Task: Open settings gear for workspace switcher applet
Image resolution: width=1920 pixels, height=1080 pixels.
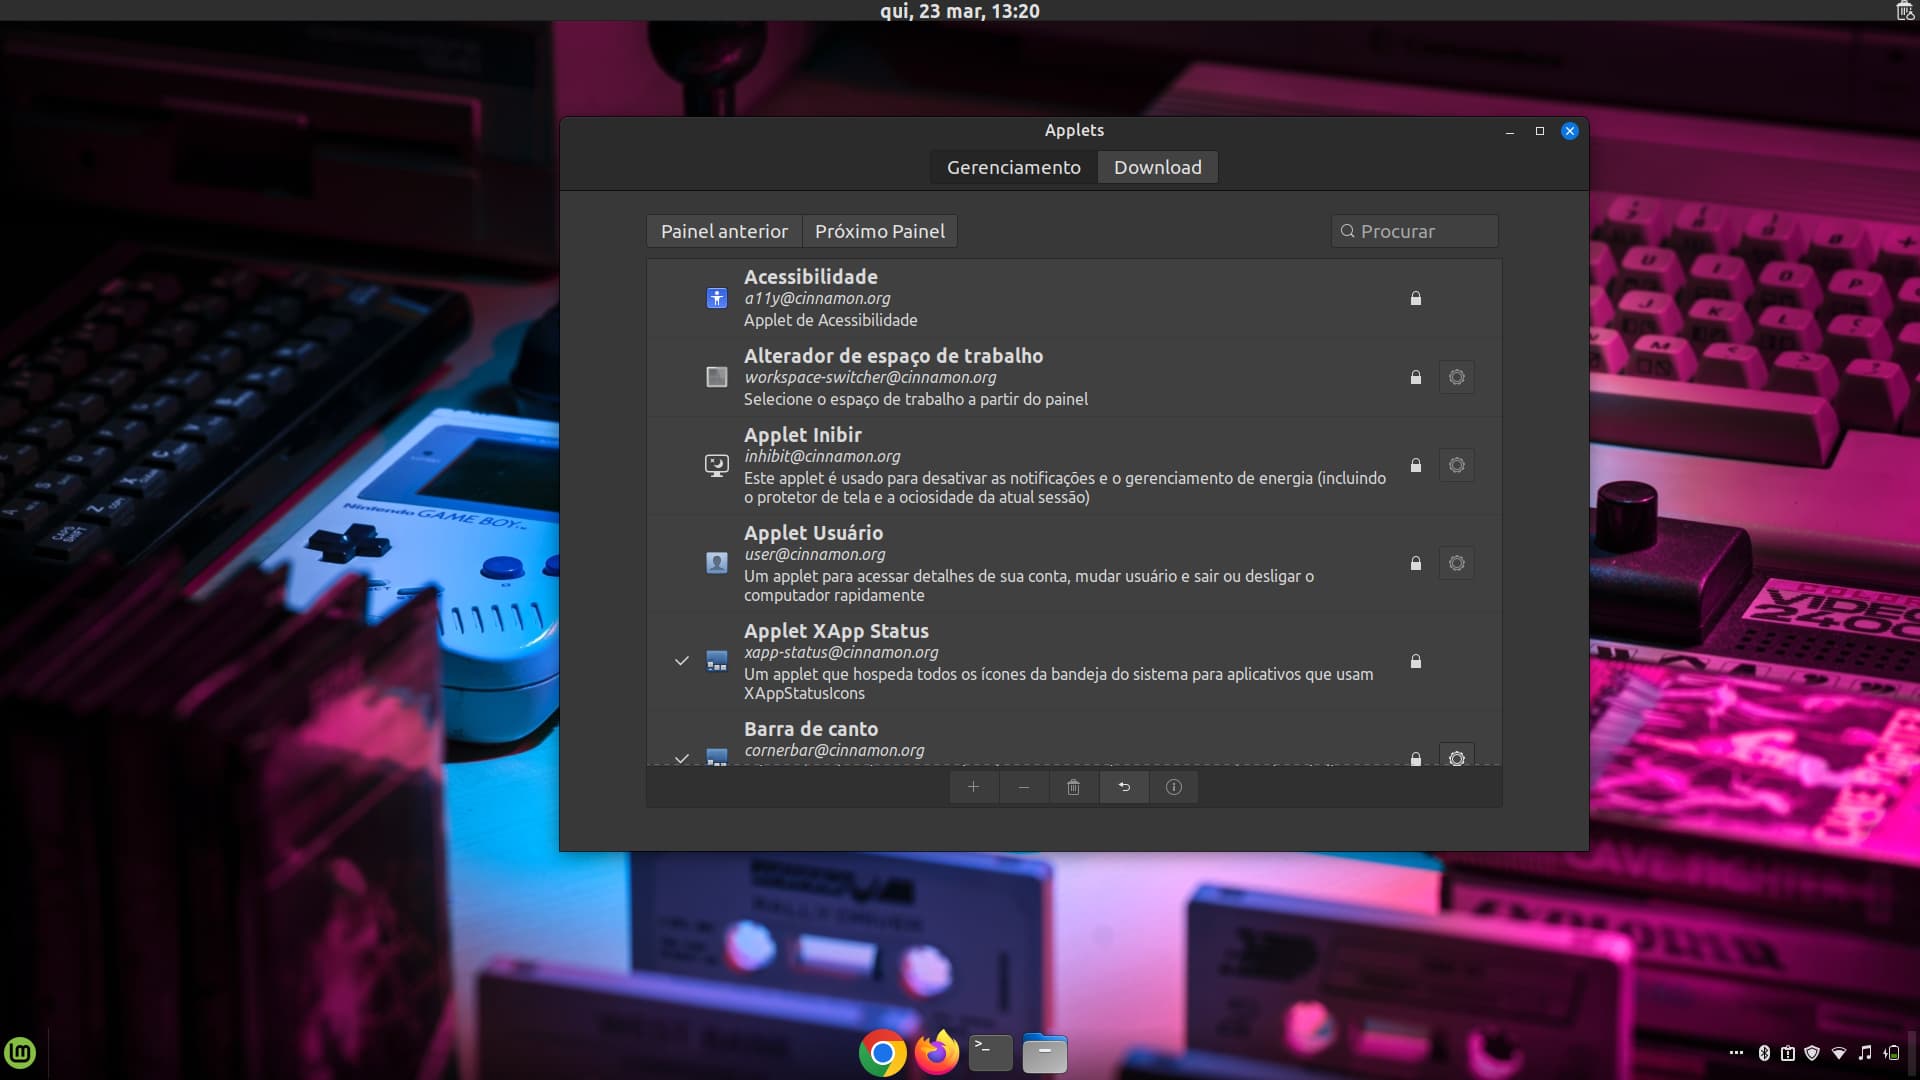Action: 1456,377
